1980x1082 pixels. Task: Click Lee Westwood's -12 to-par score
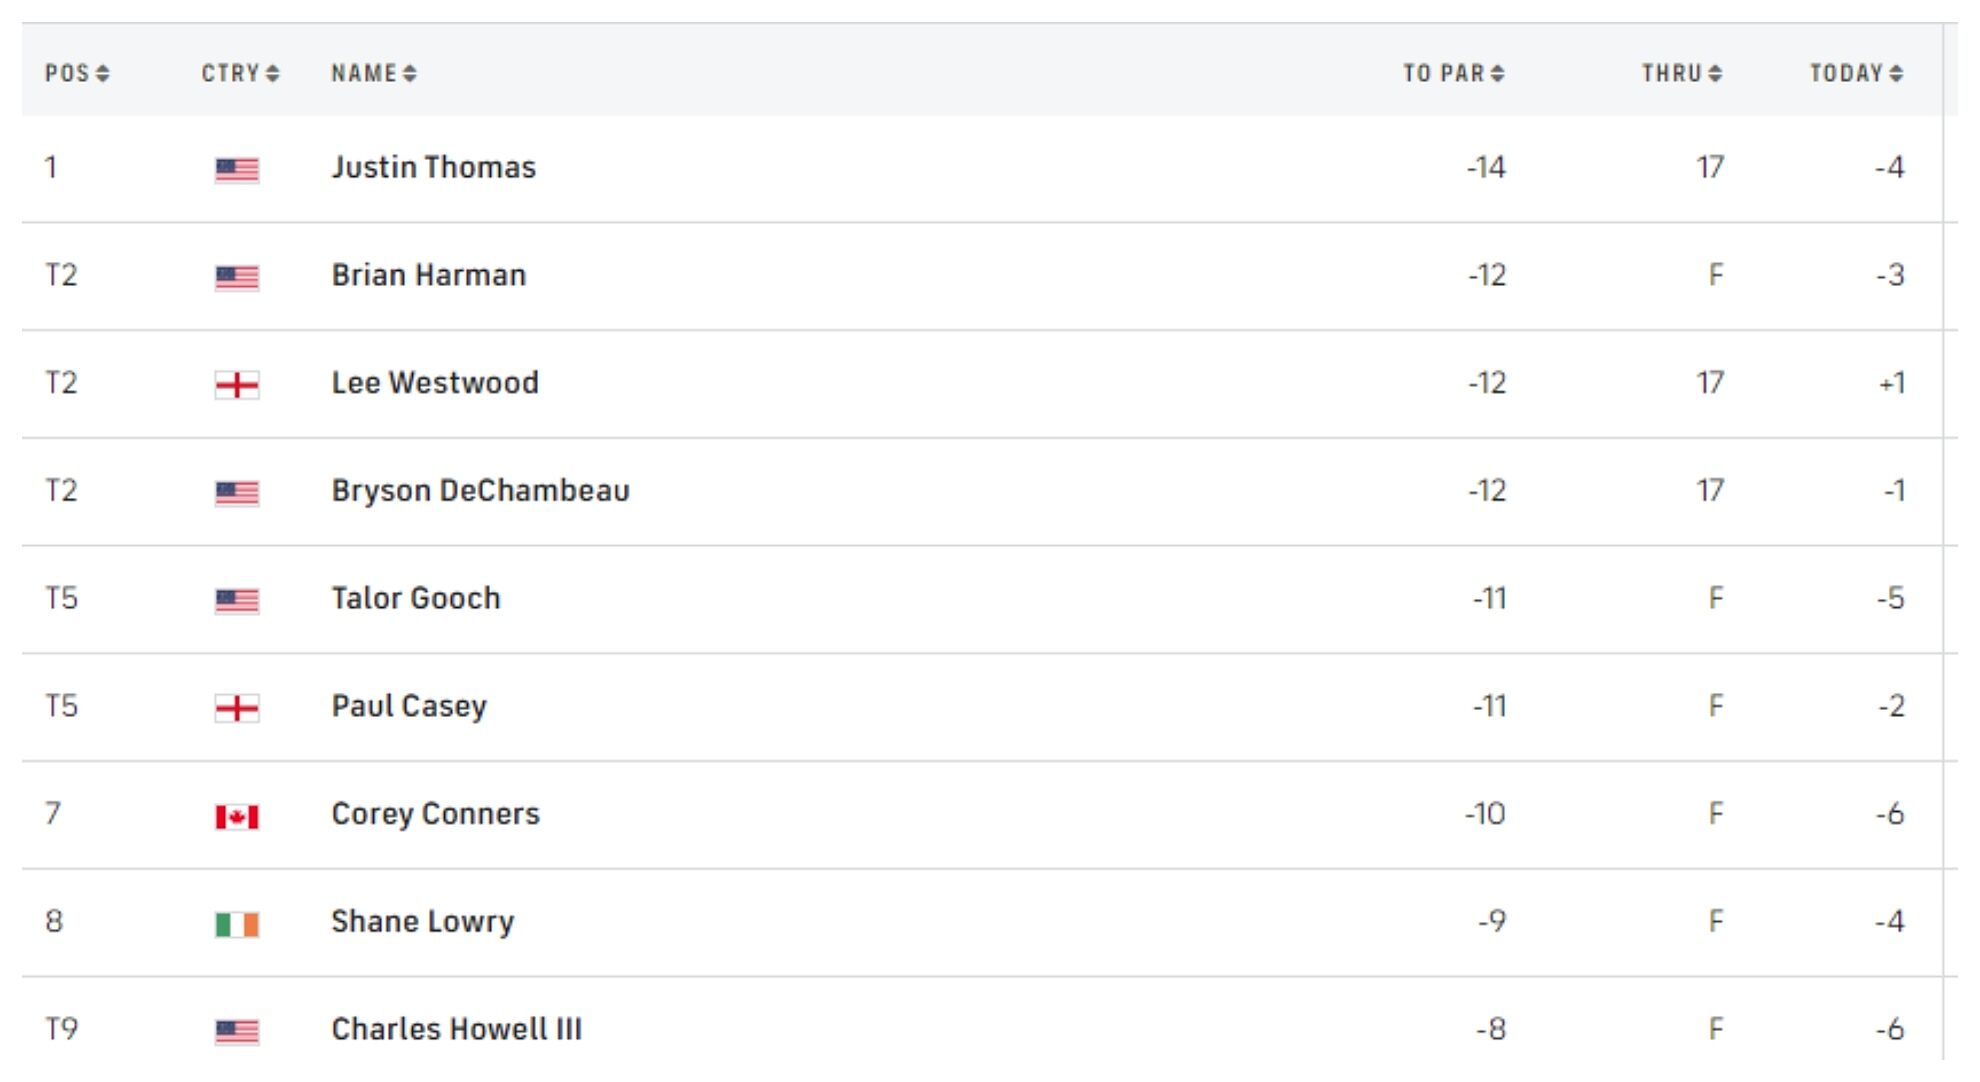tap(1487, 383)
